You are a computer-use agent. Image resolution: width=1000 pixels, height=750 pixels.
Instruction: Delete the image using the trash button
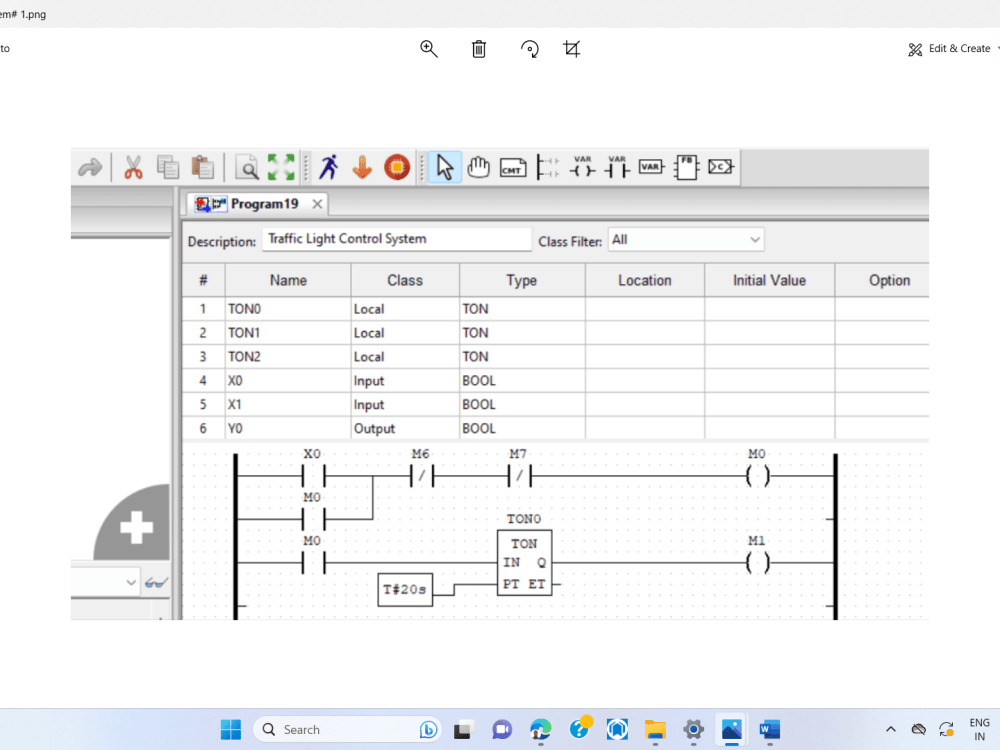478,48
